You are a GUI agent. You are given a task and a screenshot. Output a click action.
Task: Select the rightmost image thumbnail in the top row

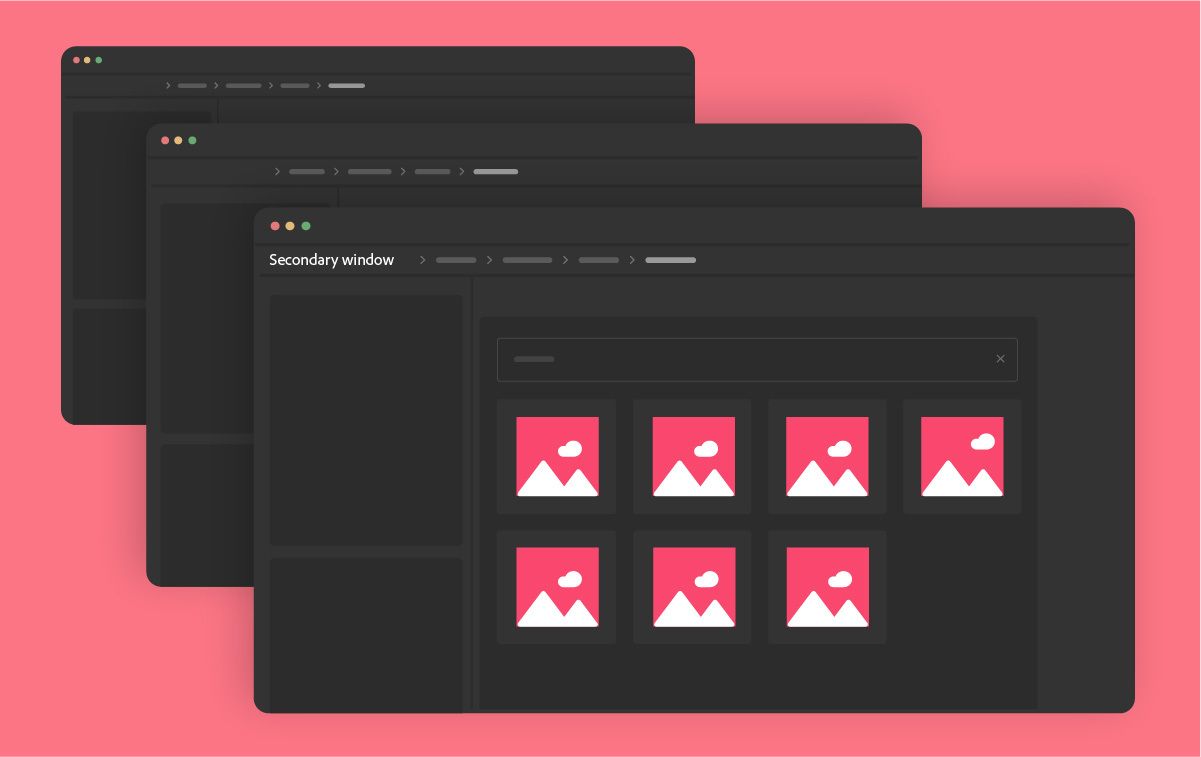coord(962,457)
